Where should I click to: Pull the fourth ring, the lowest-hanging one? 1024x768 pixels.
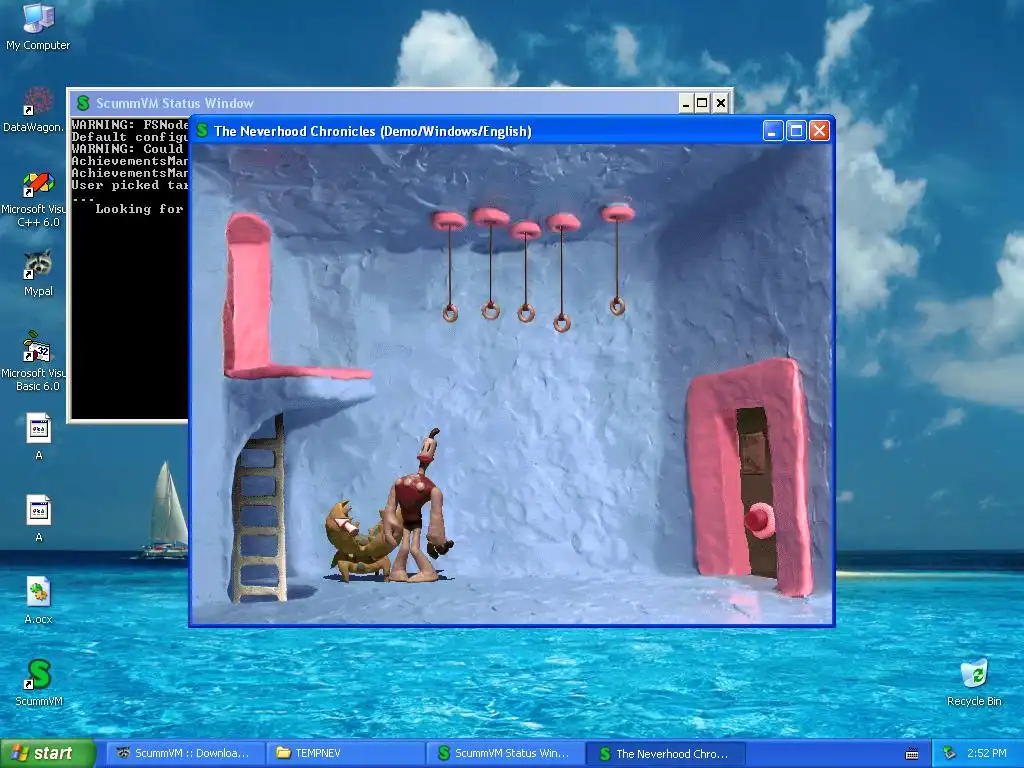562,322
